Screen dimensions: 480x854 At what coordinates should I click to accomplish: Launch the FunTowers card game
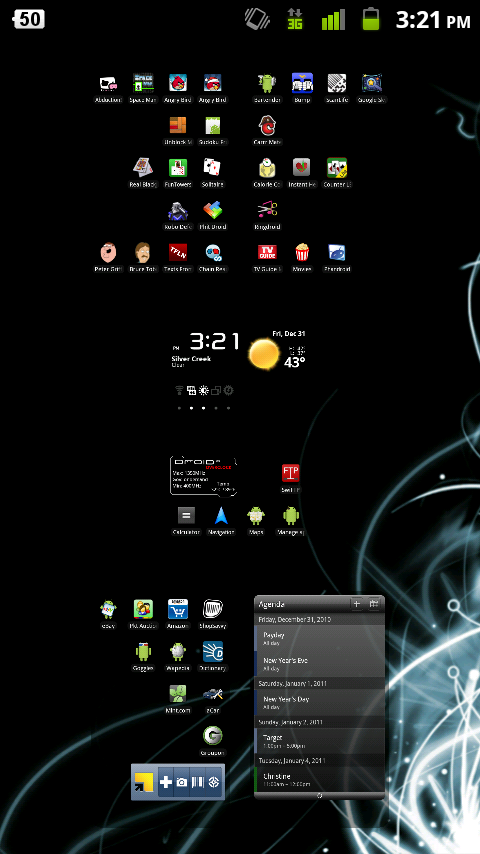pos(178,168)
